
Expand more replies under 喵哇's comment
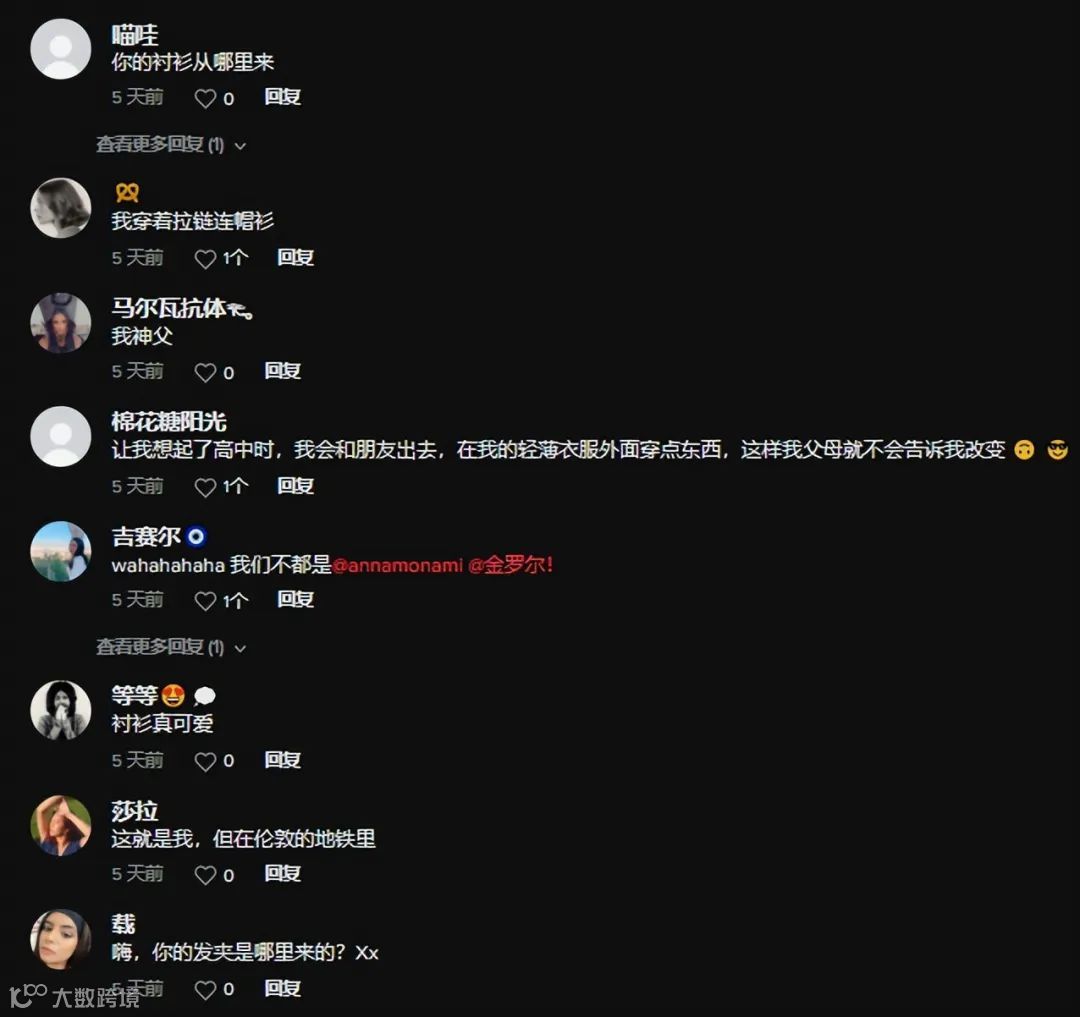point(171,145)
